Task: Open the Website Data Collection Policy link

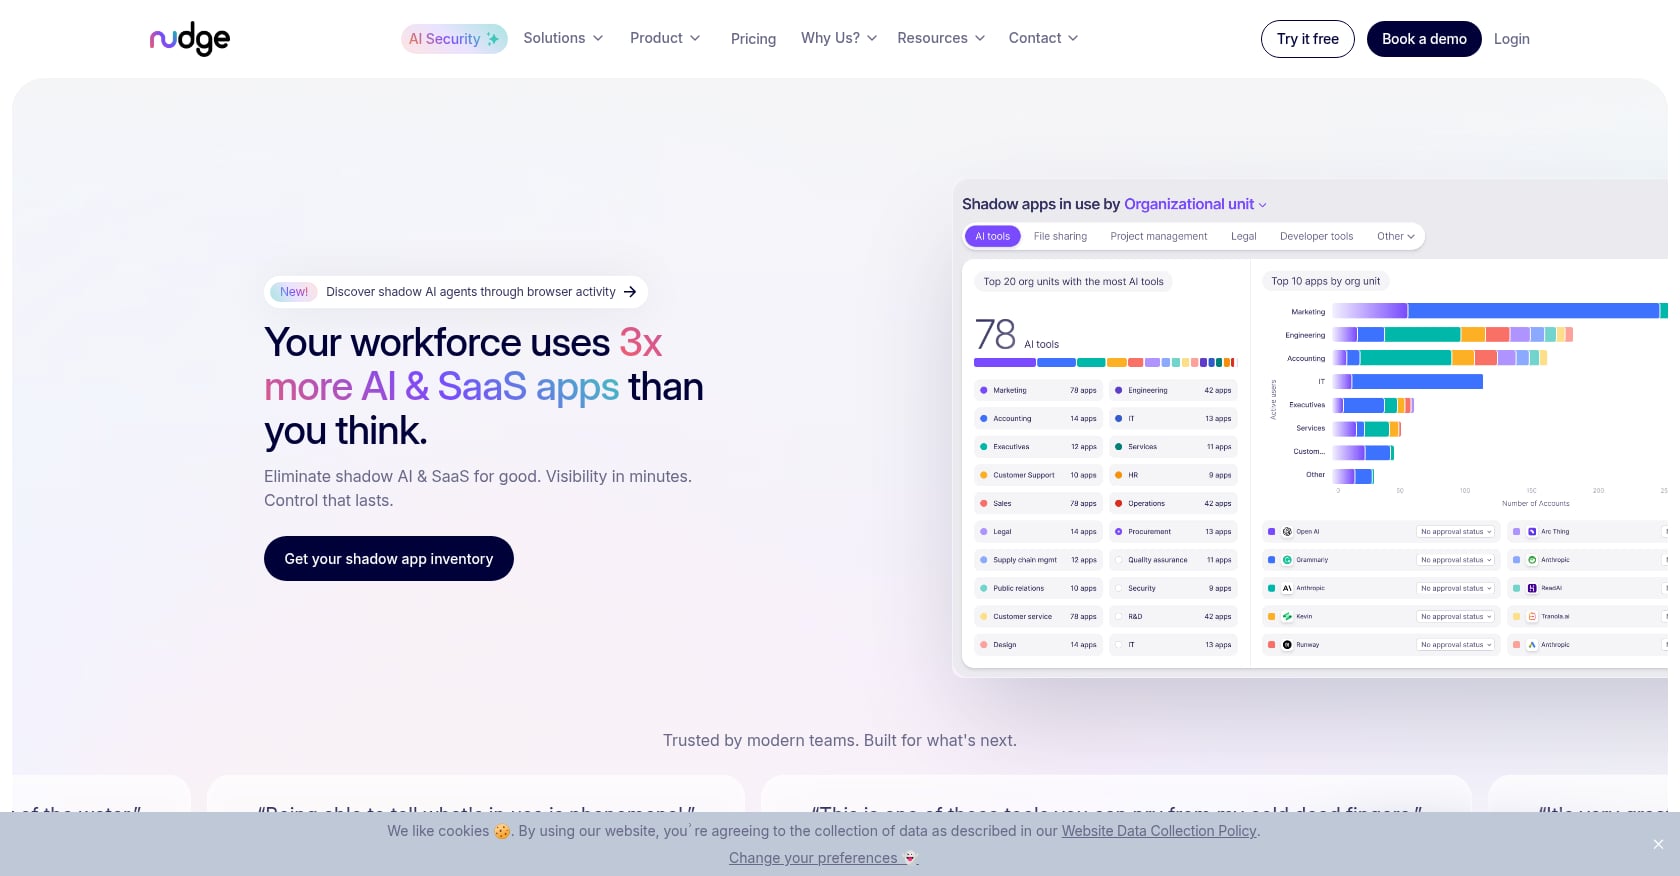Action: pos(1159,831)
